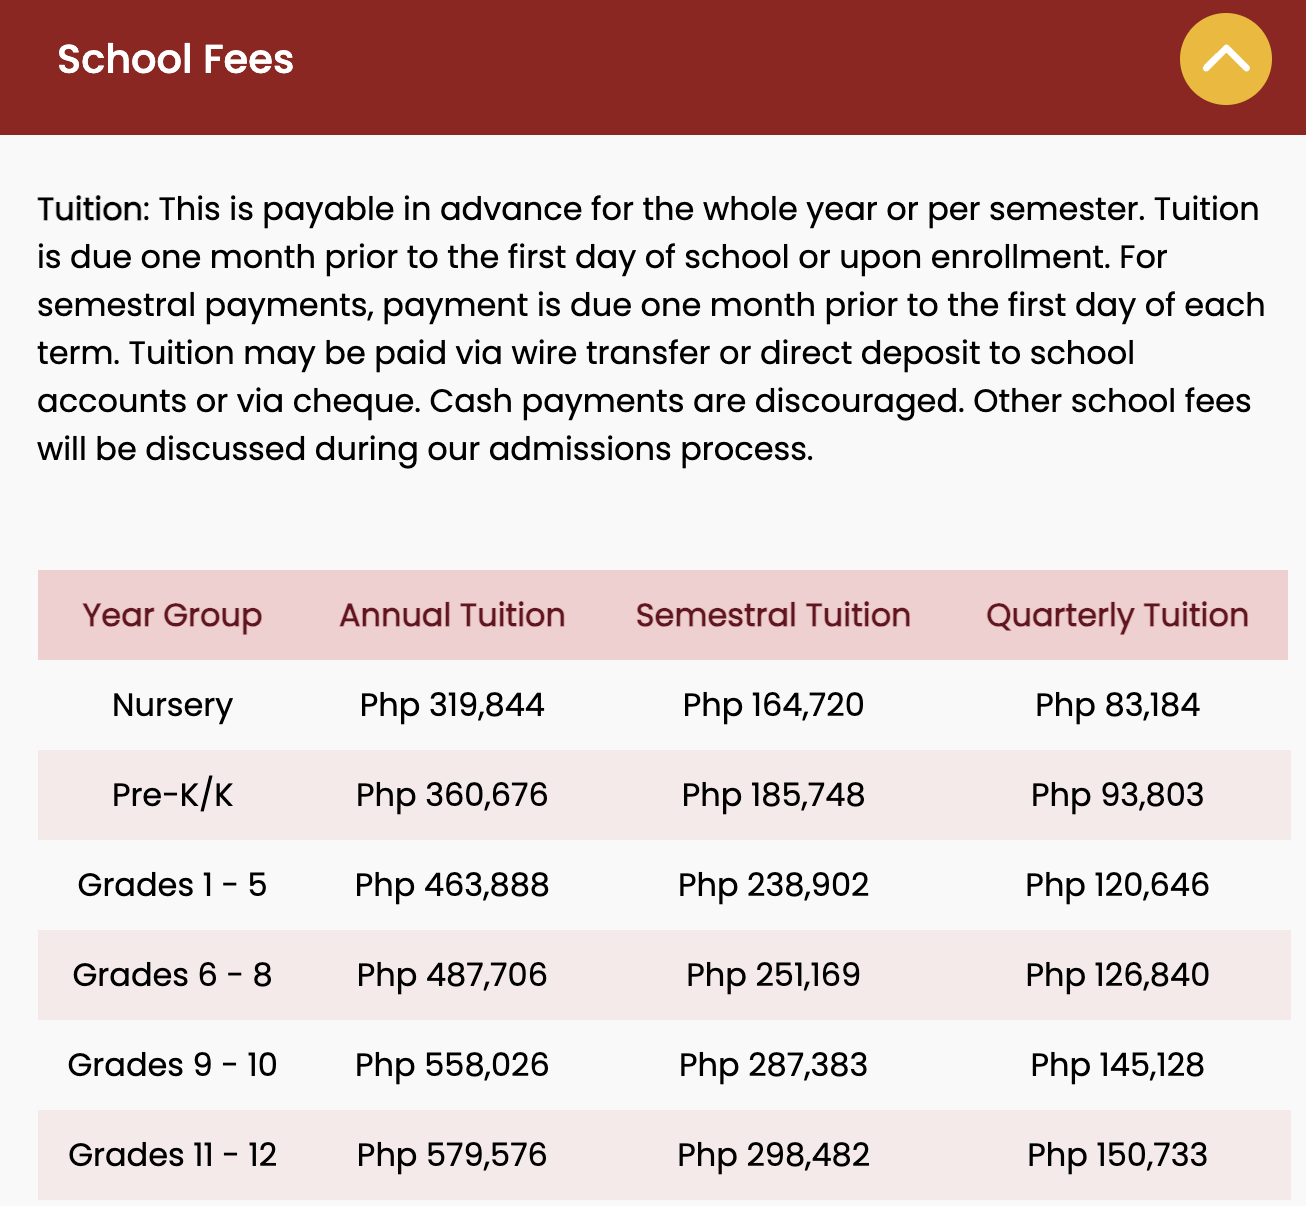Click the Grades 9 - 10 row label
Viewport: 1306px width, 1206px height.
click(172, 1065)
